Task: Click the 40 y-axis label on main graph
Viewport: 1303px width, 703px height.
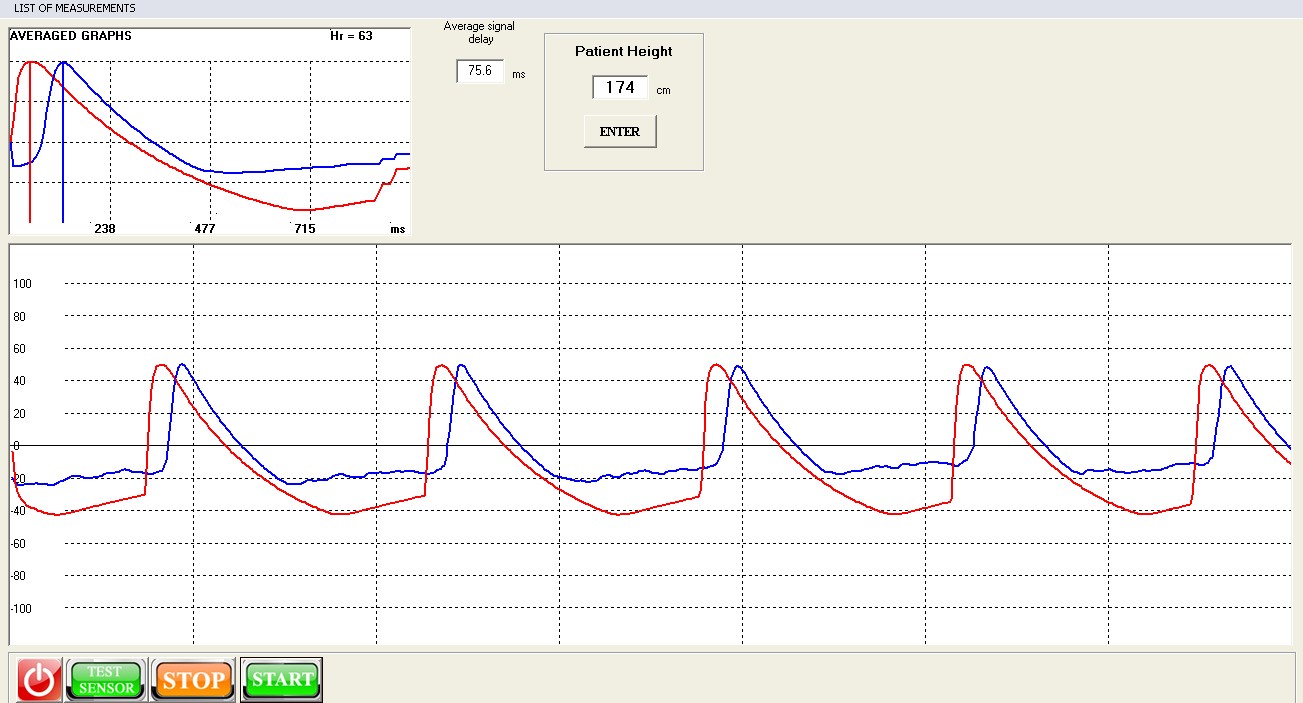Action: tap(20, 382)
